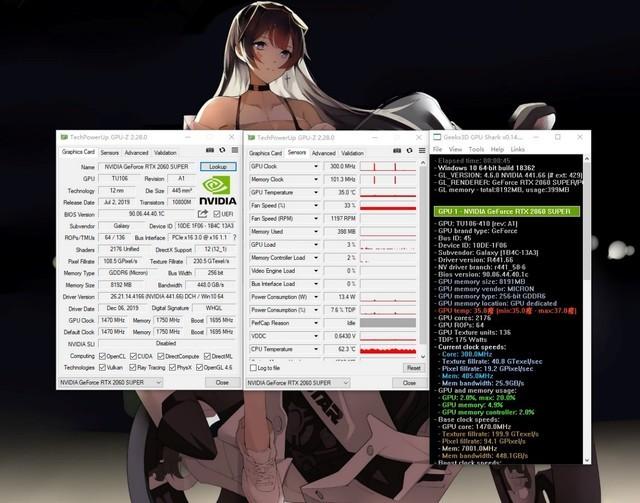Open the Links menu in GPU Shark
This screenshot has height=503, width=640.
tap(517, 149)
